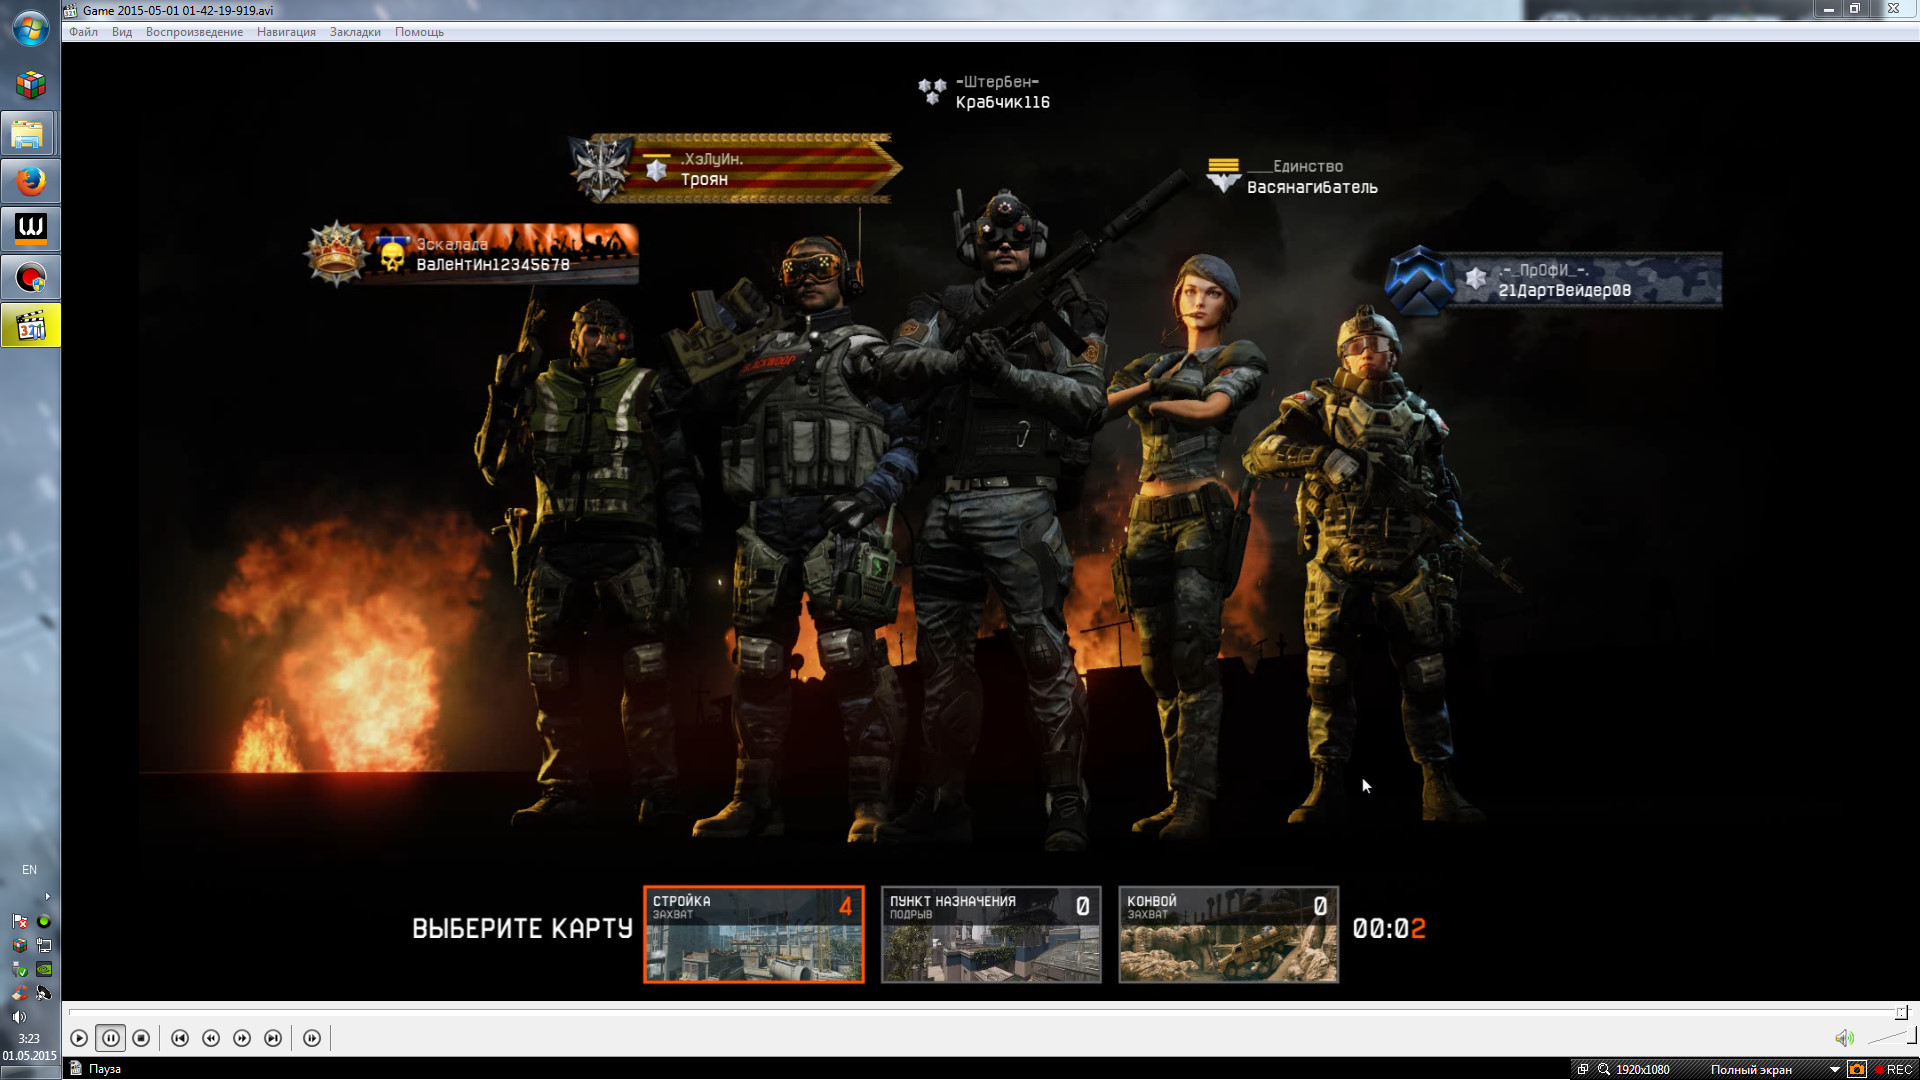
Task: Launch Firefox from the taskbar
Action: [x=30, y=182]
